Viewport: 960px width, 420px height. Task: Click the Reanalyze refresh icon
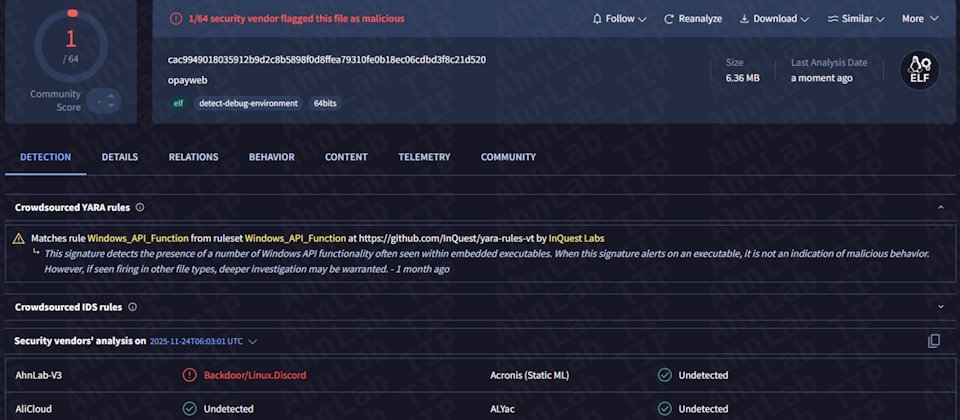click(x=669, y=19)
